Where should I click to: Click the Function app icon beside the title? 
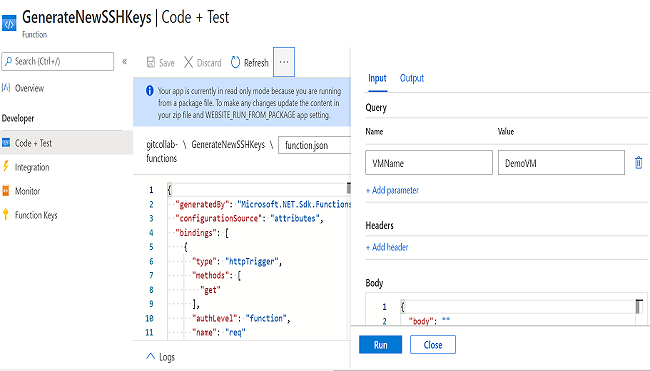pos(9,23)
